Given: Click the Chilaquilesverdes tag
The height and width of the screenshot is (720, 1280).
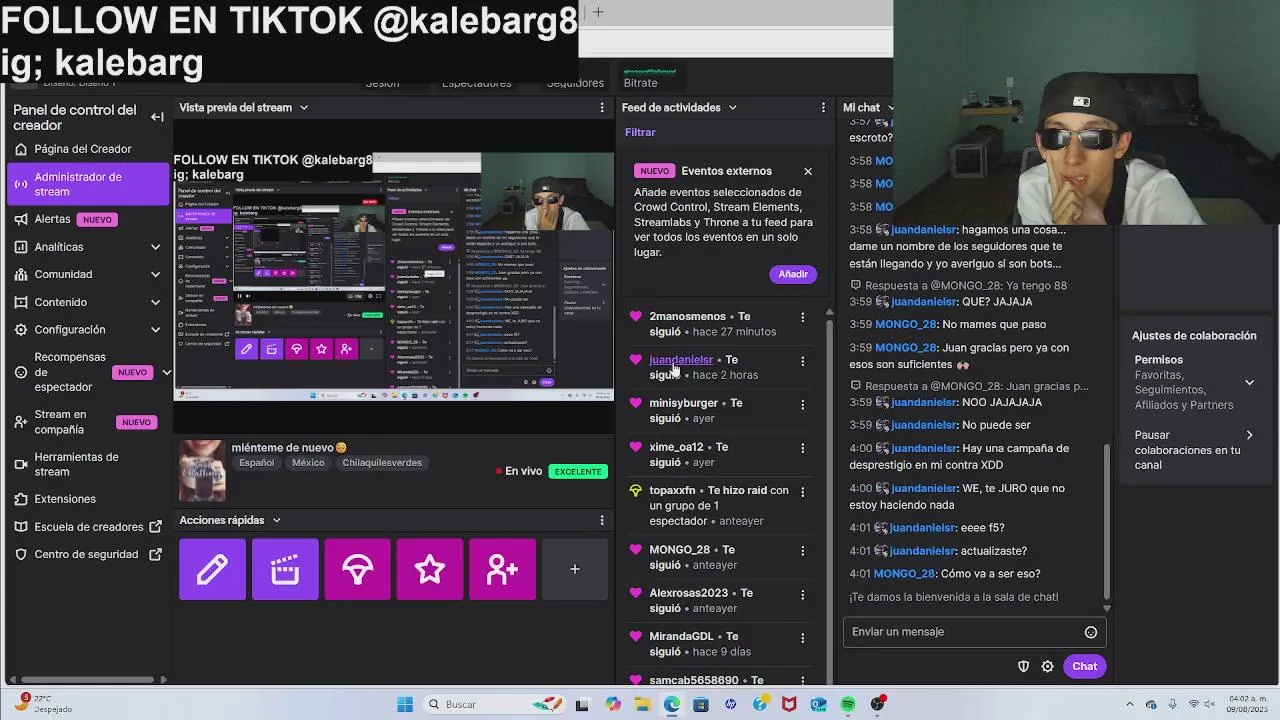Looking at the screenshot, I should (382, 463).
